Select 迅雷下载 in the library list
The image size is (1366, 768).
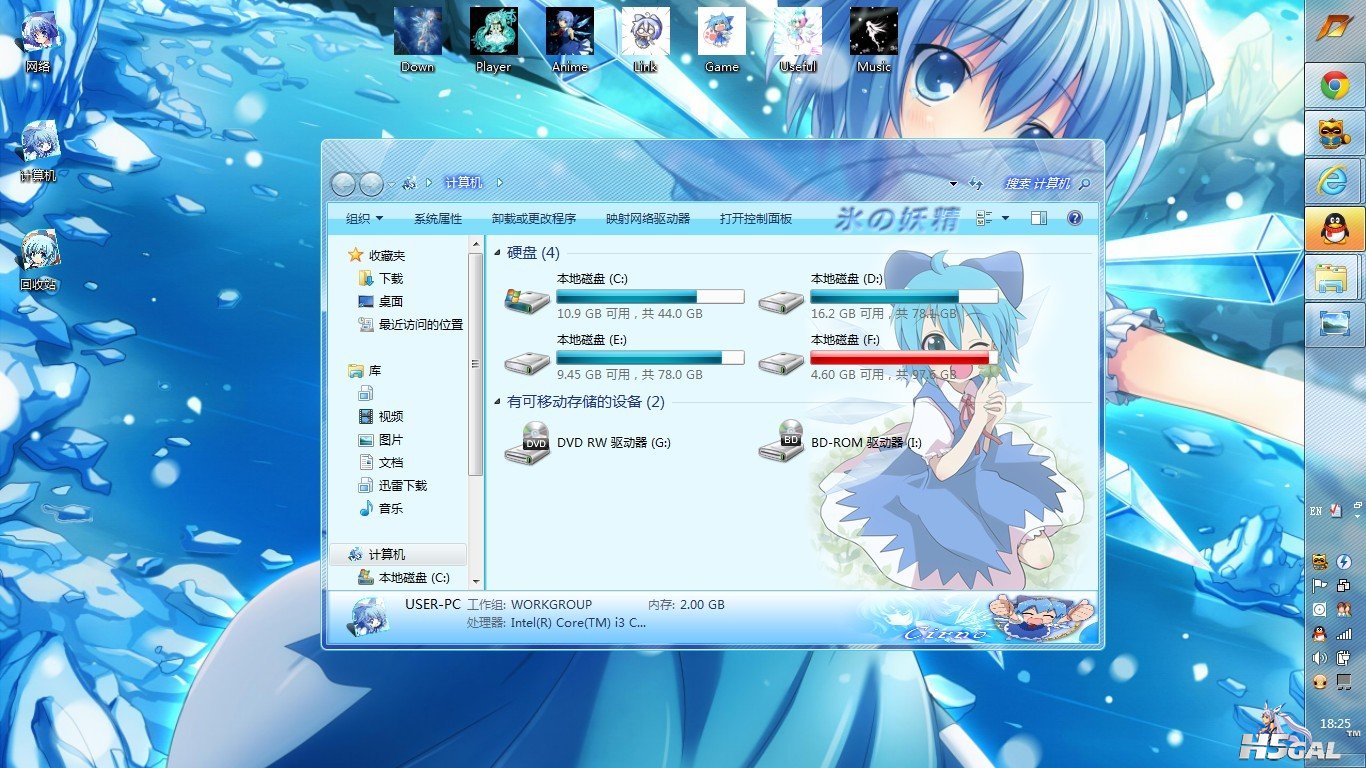tap(402, 485)
